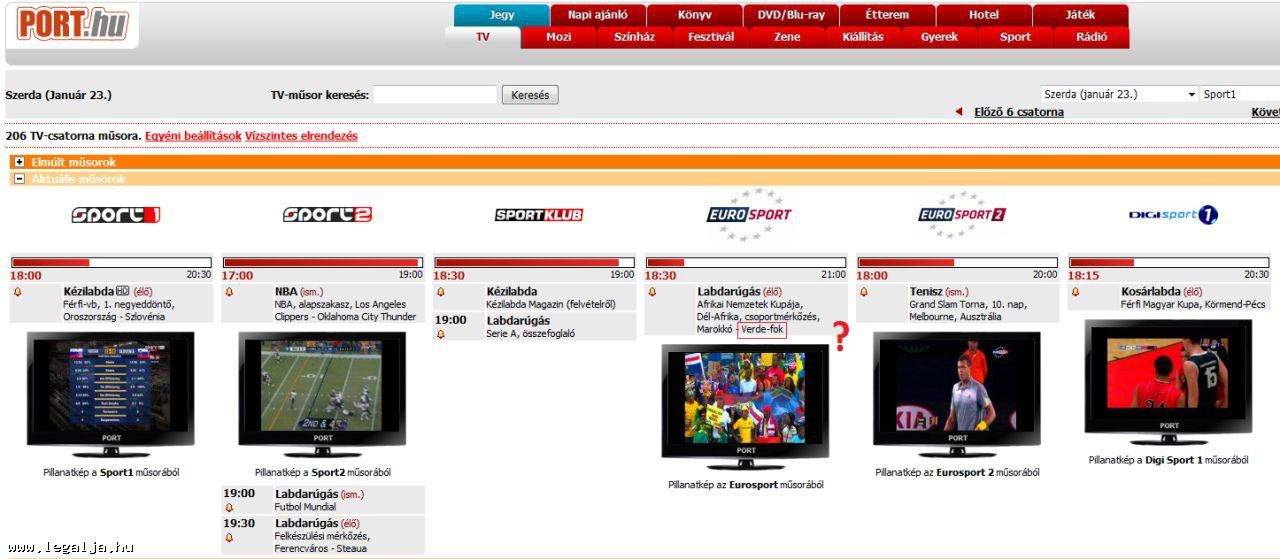This screenshot has width=1280, height=559.
Task: Go to Előző 6 csatorna
Action: [x=1019, y=112]
